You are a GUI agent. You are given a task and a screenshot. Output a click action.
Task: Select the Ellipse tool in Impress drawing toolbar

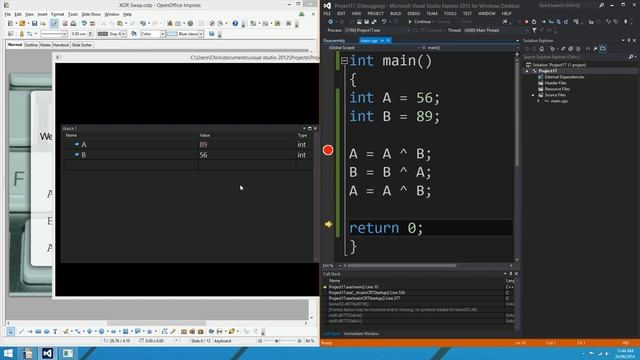(x=47, y=331)
